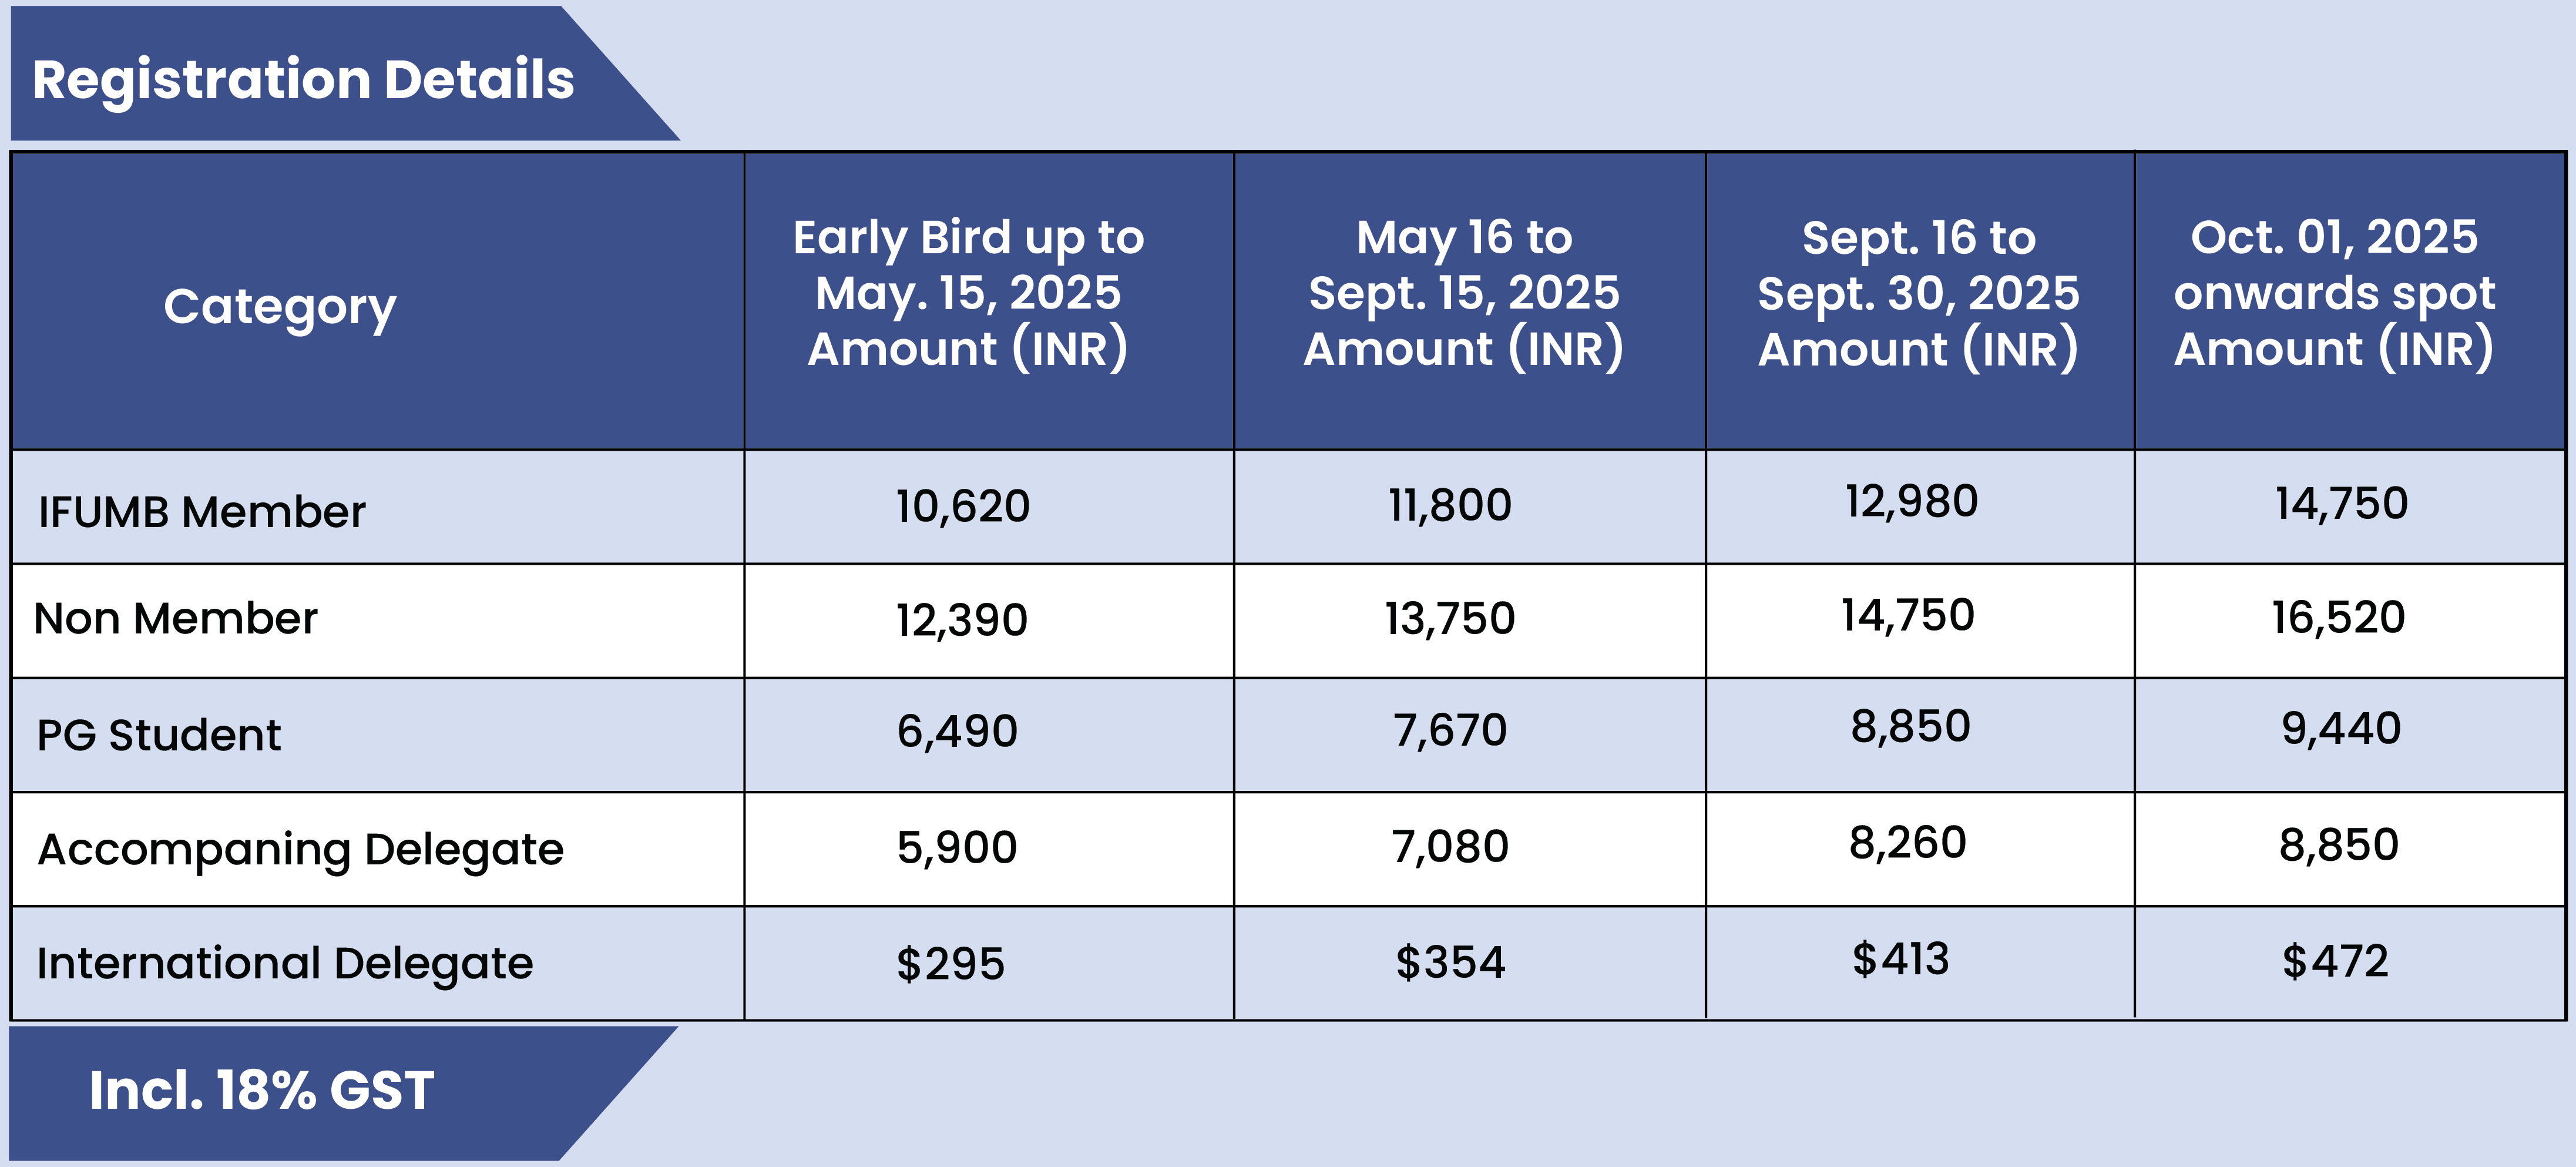This screenshot has height=1167, width=2576.
Task: Click the PG Student row label
Action: tap(159, 735)
